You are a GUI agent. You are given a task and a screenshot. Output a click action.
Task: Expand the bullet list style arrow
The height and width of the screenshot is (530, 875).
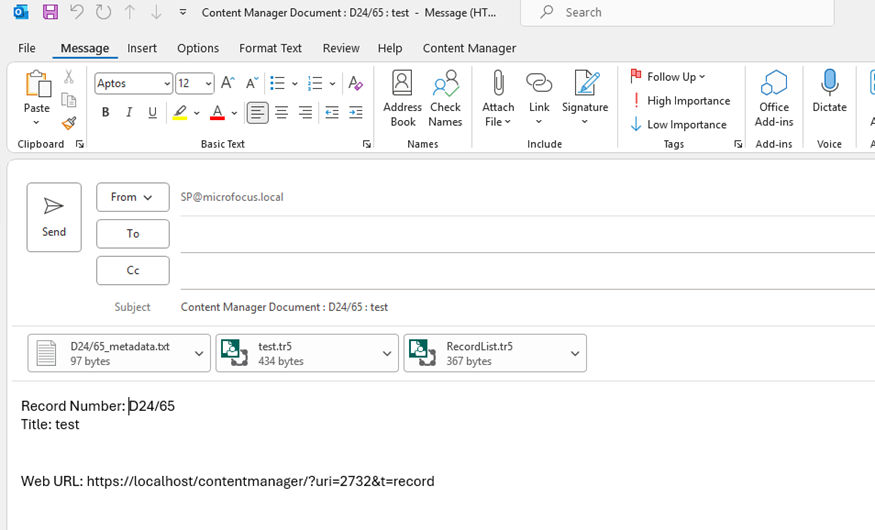295,84
